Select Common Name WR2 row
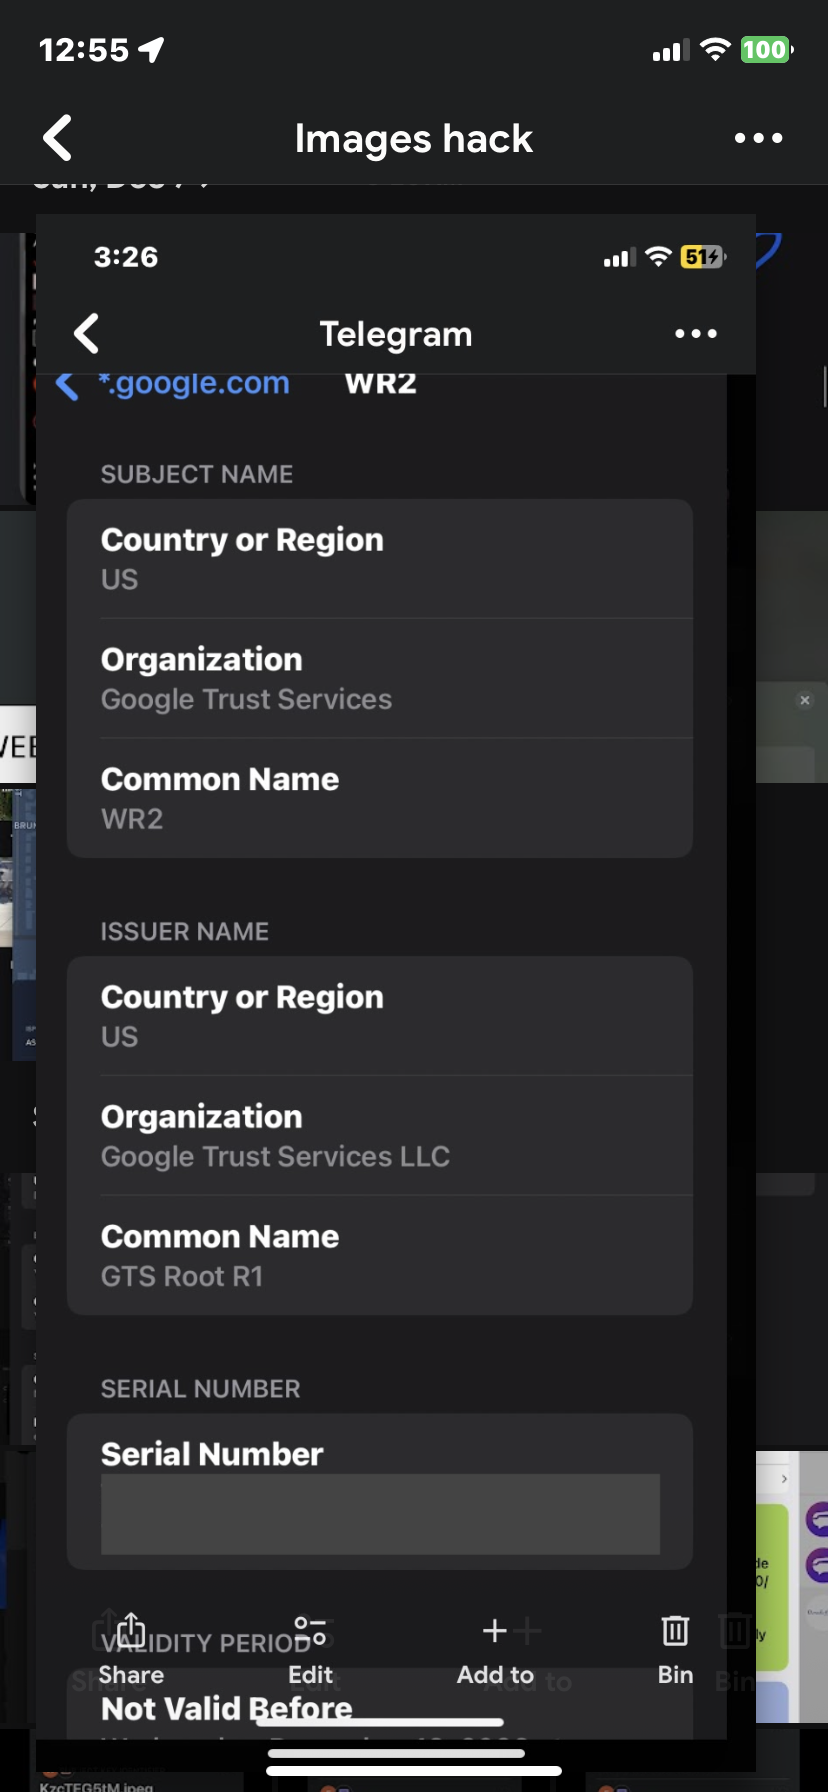This screenshot has width=828, height=1792. tap(380, 798)
